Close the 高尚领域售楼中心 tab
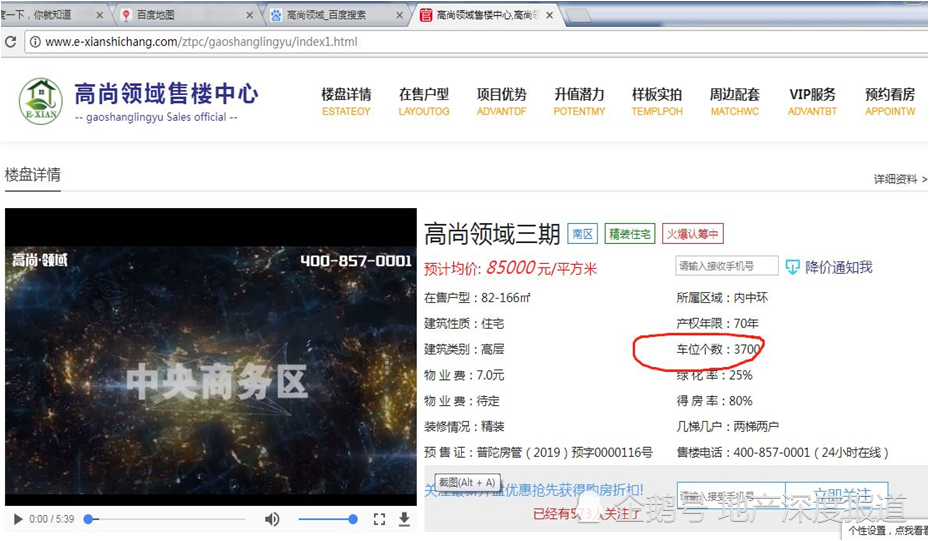The height and width of the screenshot is (541, 929). [550, 15]
